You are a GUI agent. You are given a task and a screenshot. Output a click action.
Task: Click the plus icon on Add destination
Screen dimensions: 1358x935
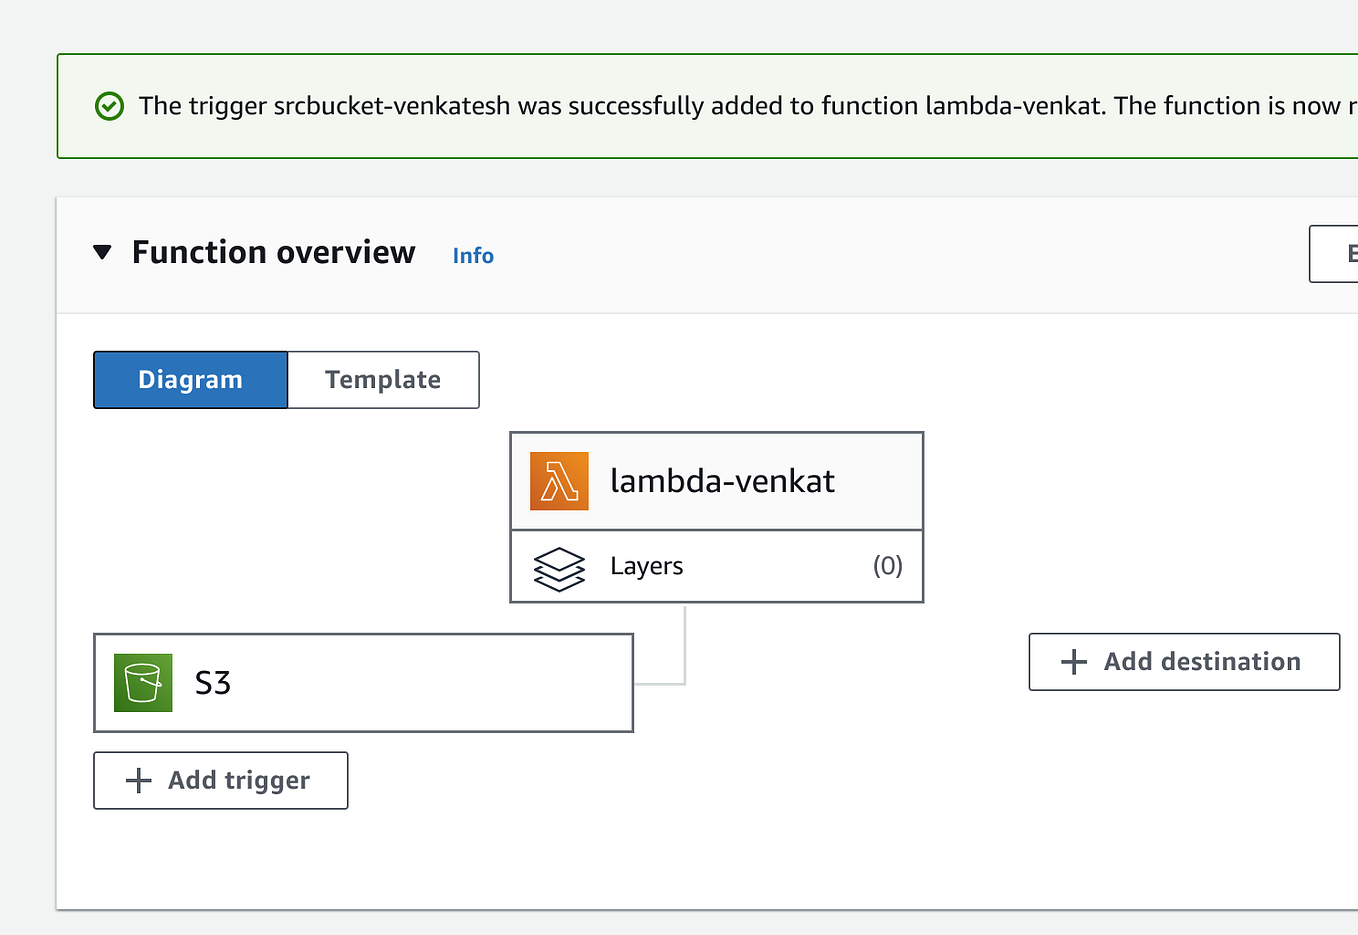1073,662
